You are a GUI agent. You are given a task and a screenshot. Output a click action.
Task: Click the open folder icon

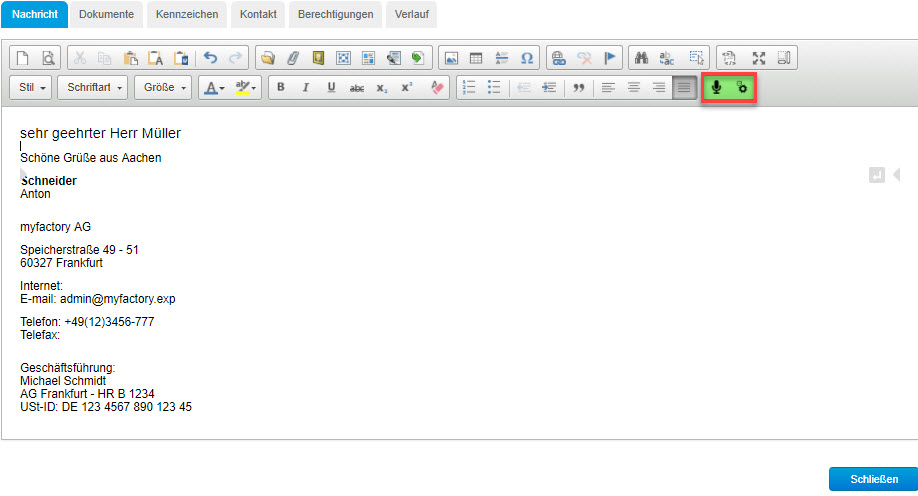pyautogui.click(x=268, y=58)
